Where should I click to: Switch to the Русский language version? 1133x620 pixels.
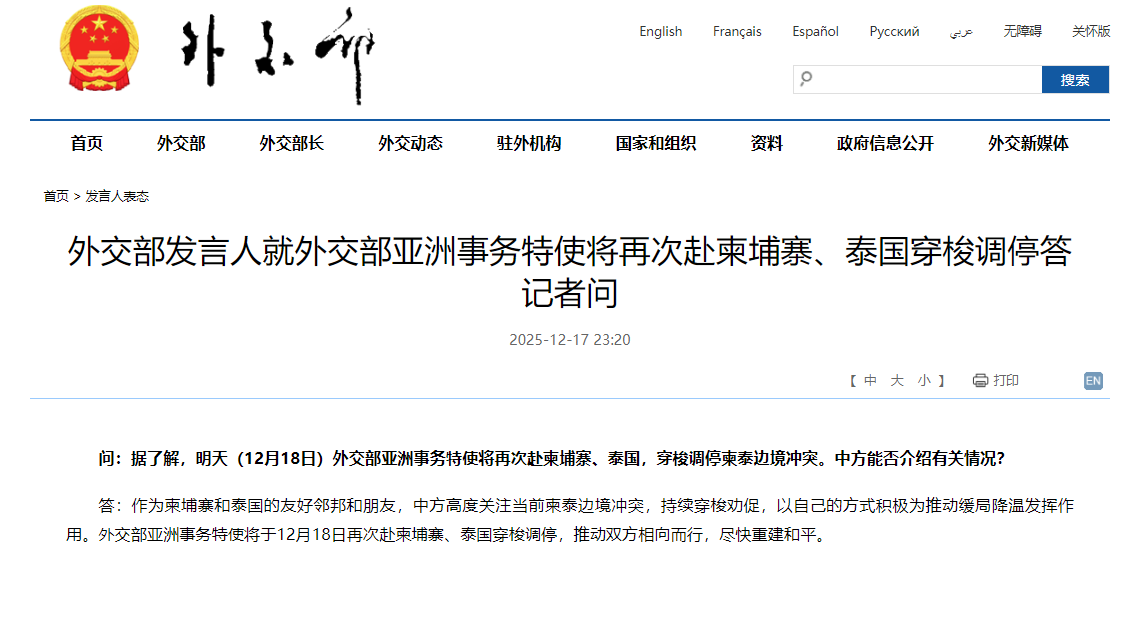[x=894, y=31]
